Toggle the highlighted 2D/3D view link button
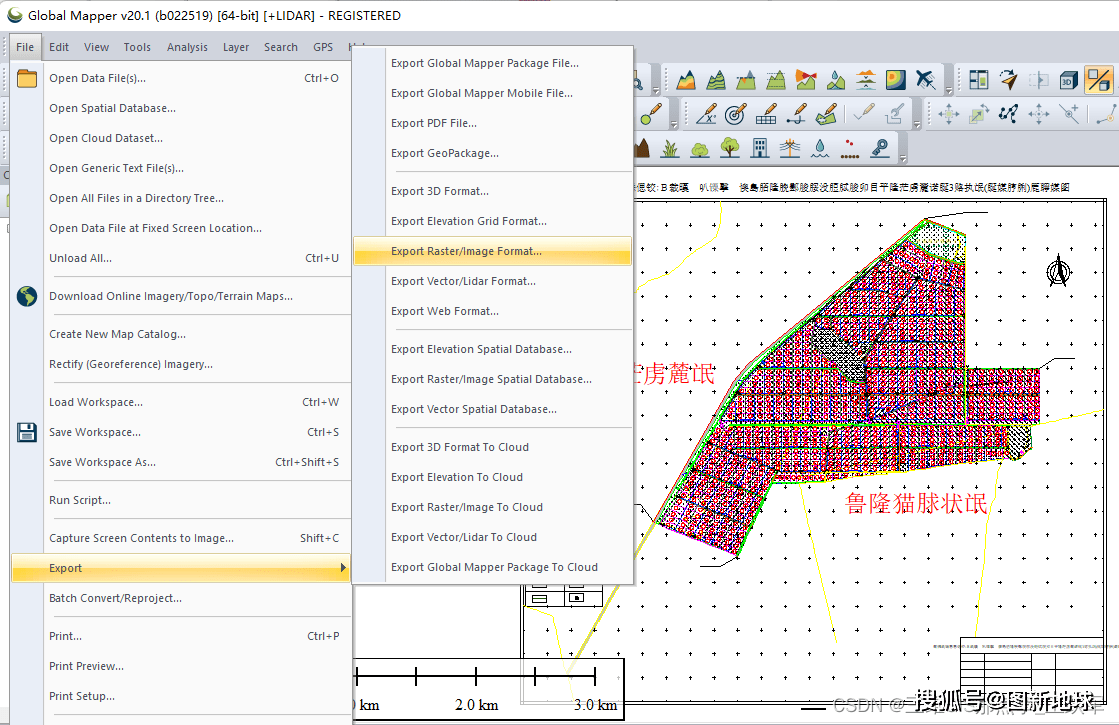1119x725 pixels. pos(1099,80)
